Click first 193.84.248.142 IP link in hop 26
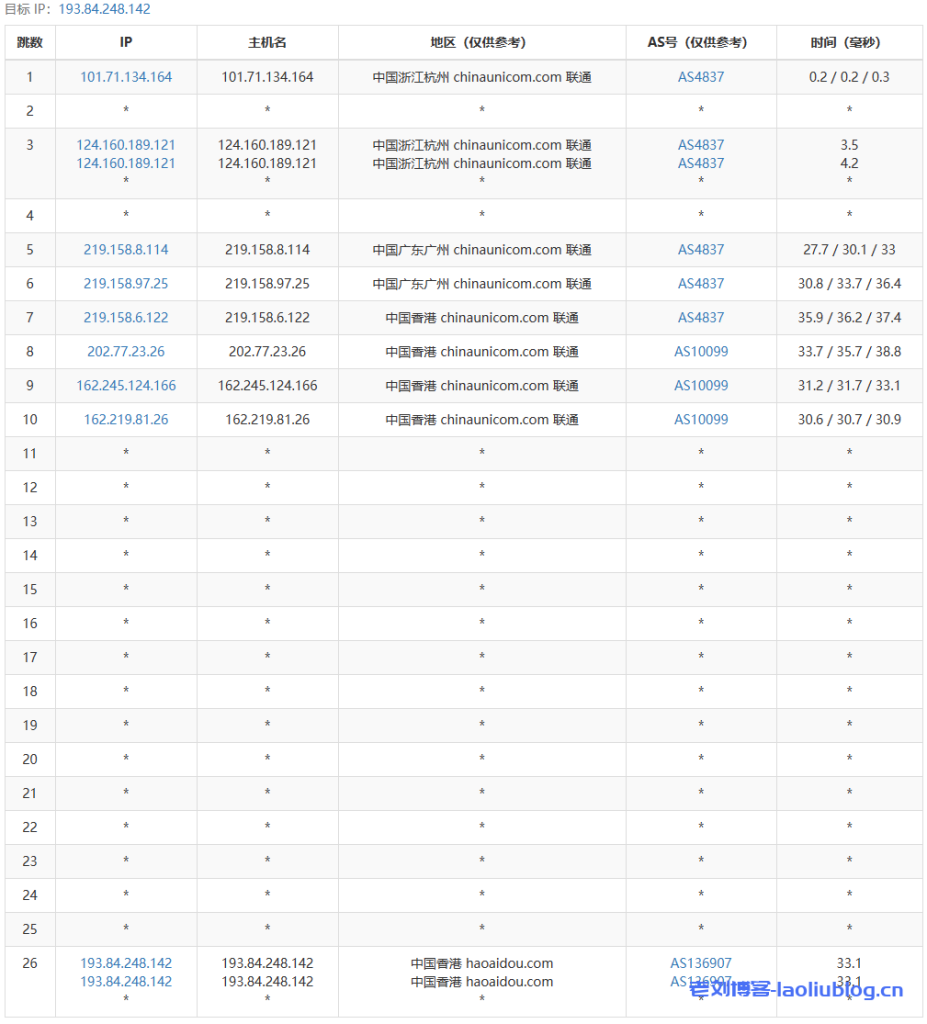927x1024 pixels. pyautogui.click(x=126, y=964)
